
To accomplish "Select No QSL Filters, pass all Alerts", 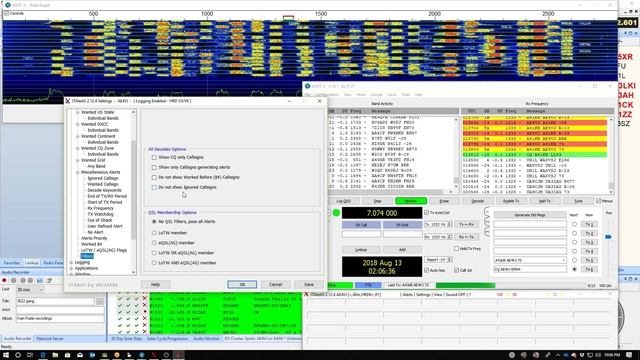I will pyautogui.click(x=154, y=221).
